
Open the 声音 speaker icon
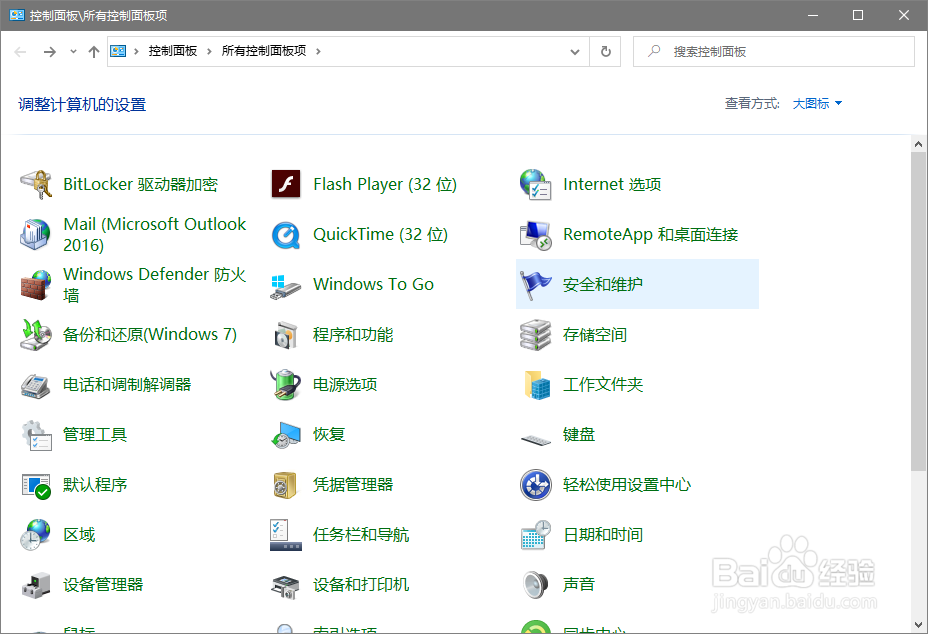point(536,585)
